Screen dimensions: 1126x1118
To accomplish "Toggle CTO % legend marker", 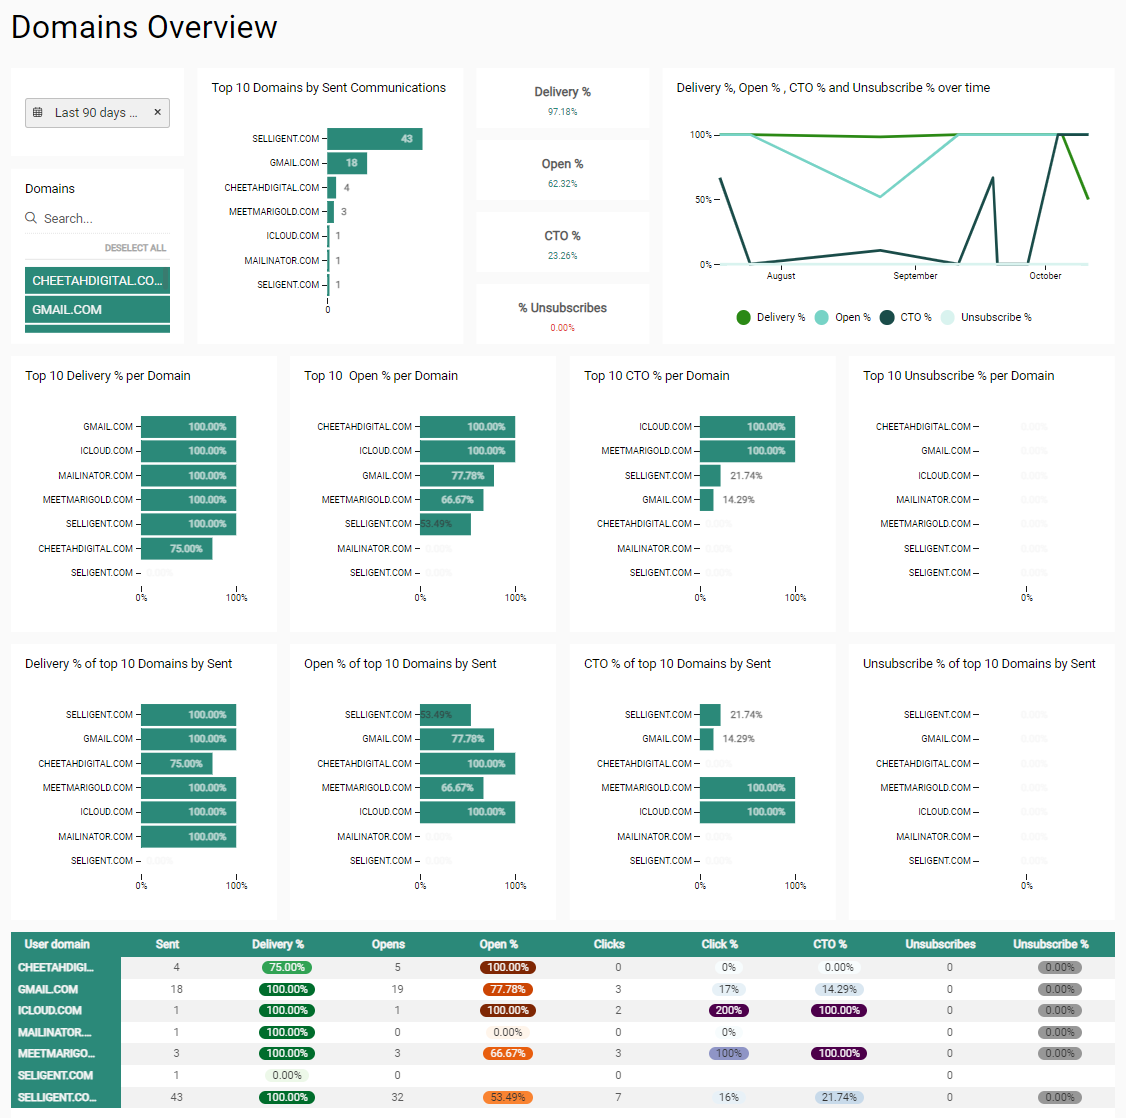I will [x=887, y=318].
